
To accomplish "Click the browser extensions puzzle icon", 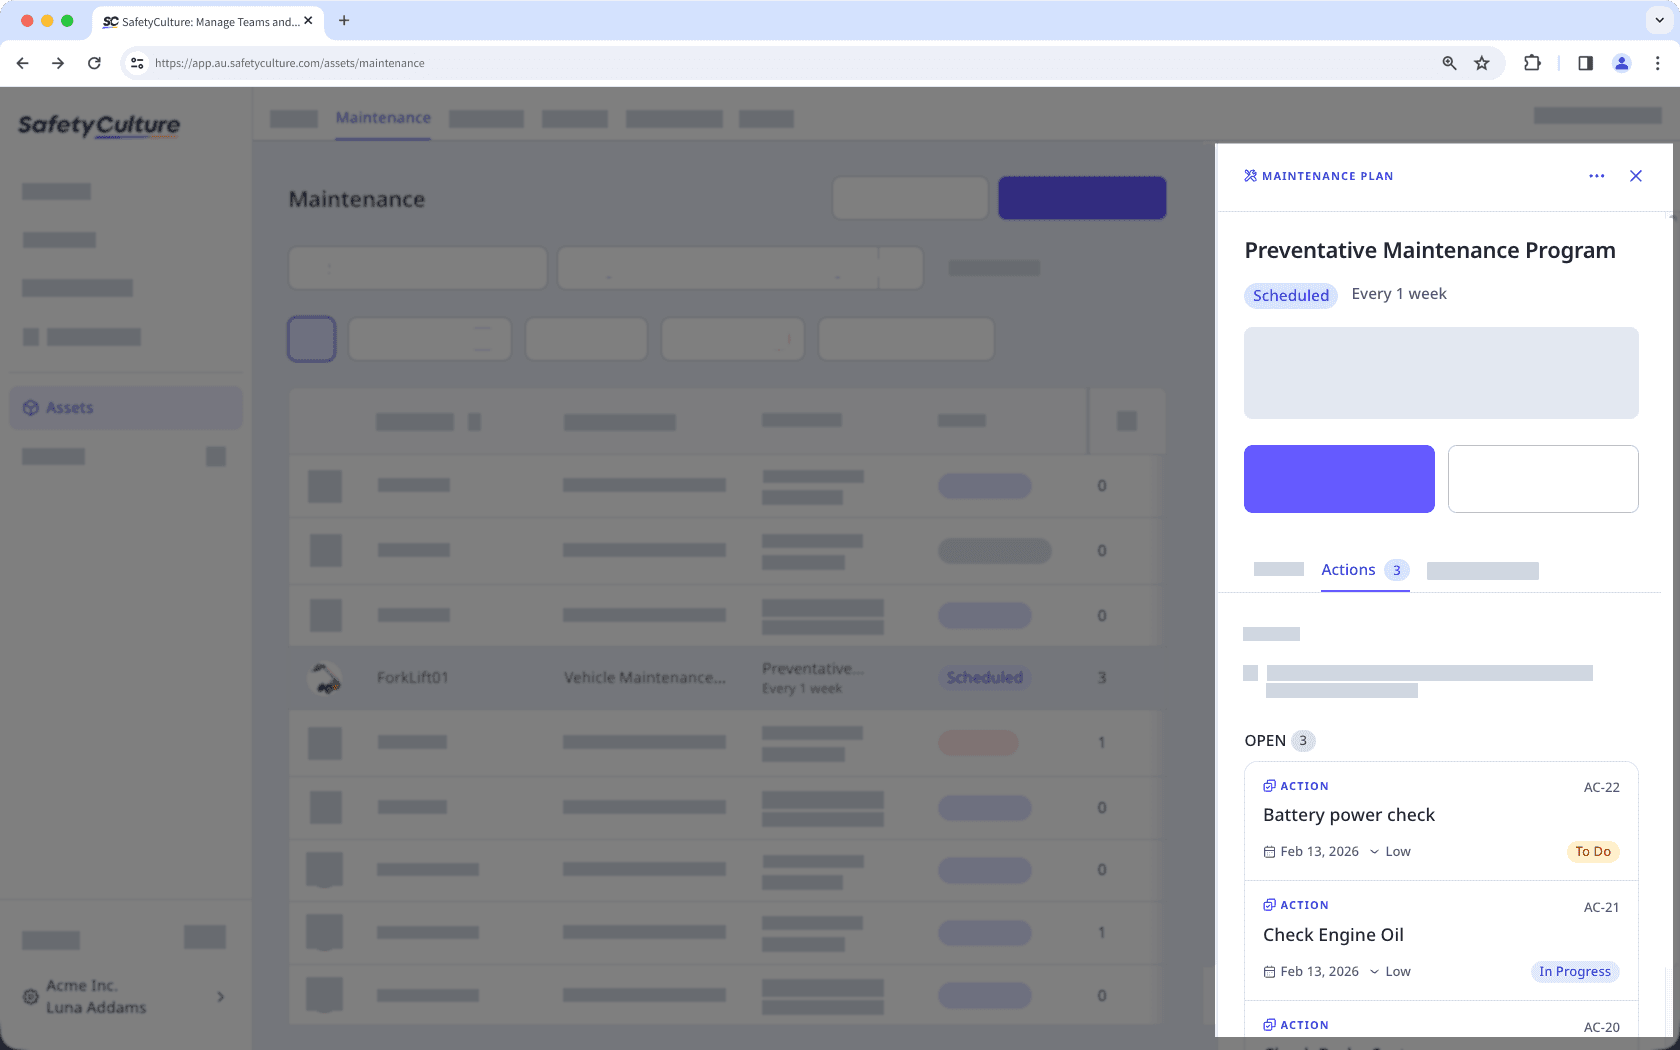I will [x=1532, y=62].
